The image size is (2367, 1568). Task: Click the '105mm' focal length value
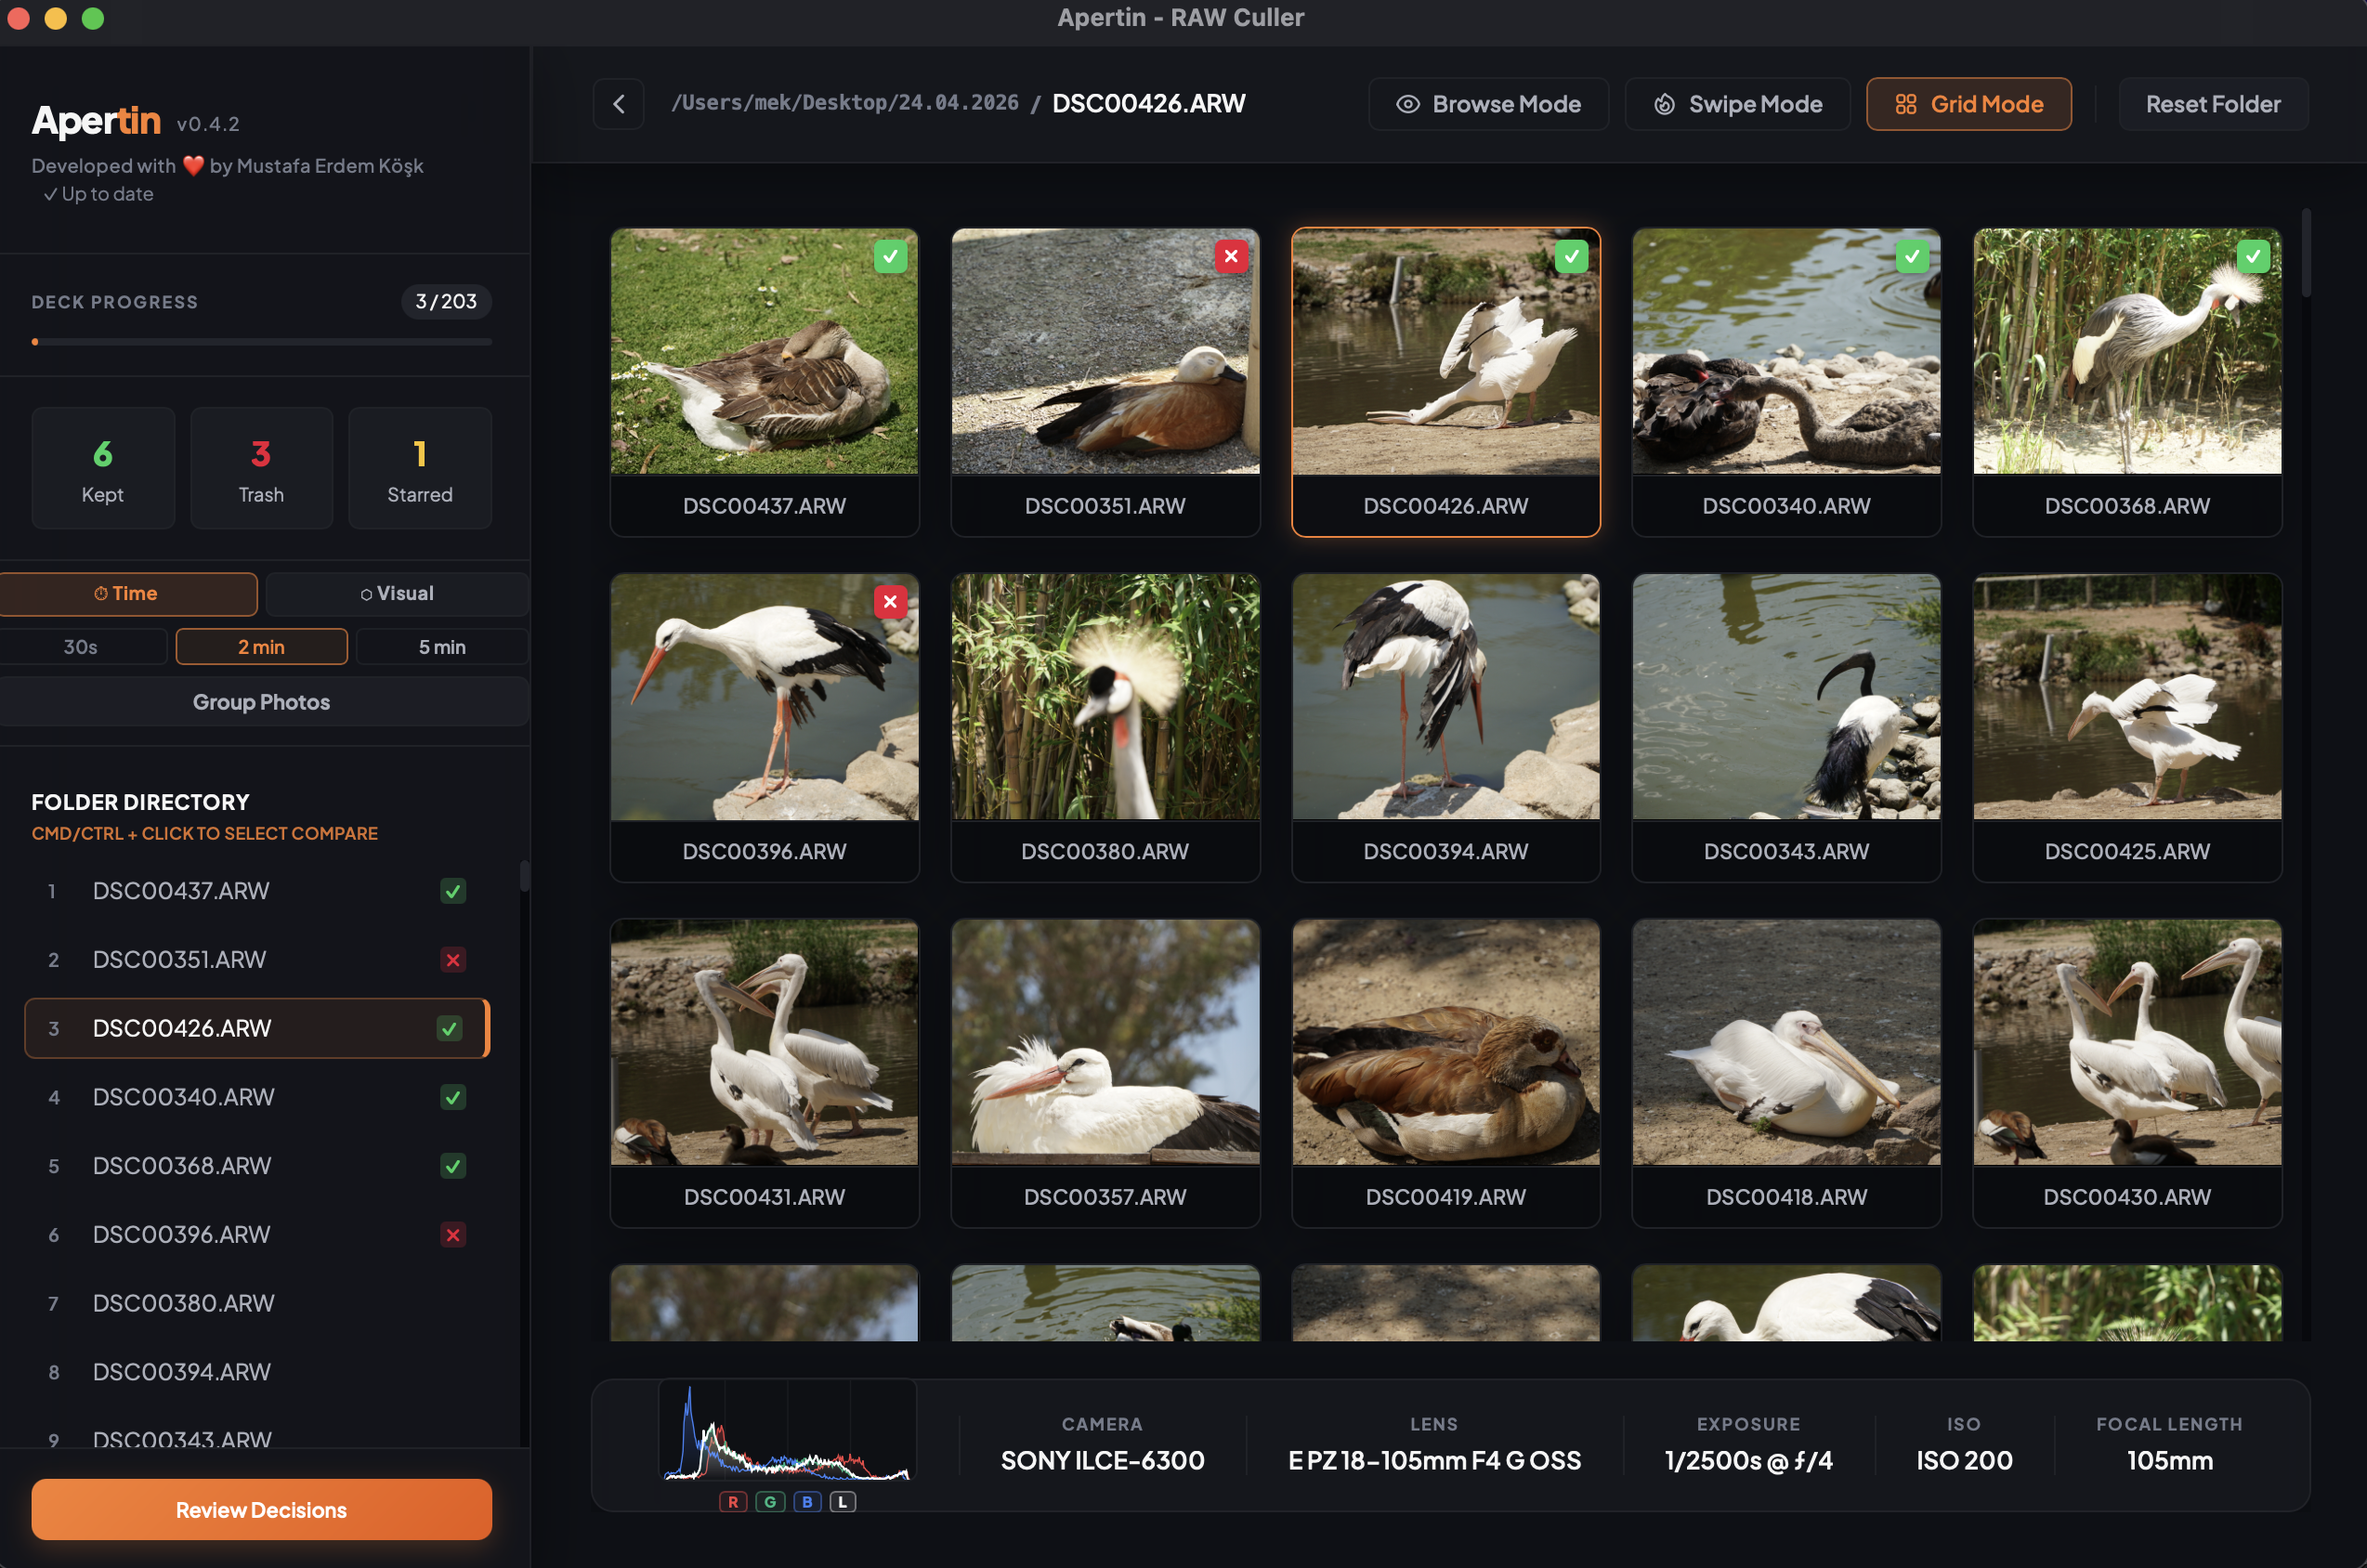pos(2169,1460)
